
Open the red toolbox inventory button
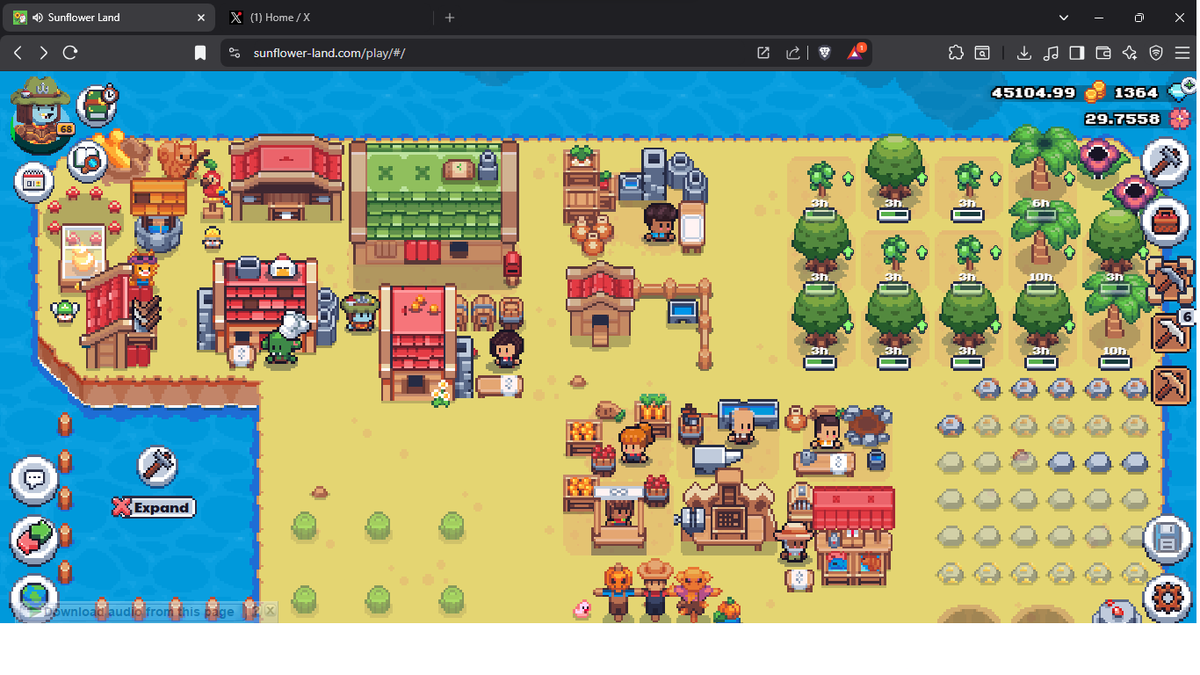[1165, 220]
